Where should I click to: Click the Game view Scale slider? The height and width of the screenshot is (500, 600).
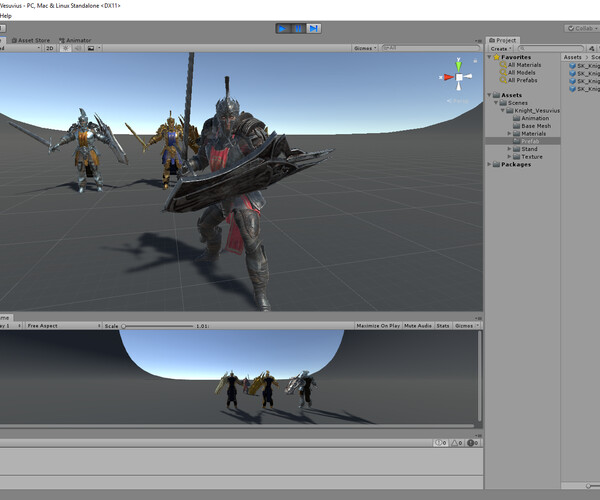tap(158, 326)
